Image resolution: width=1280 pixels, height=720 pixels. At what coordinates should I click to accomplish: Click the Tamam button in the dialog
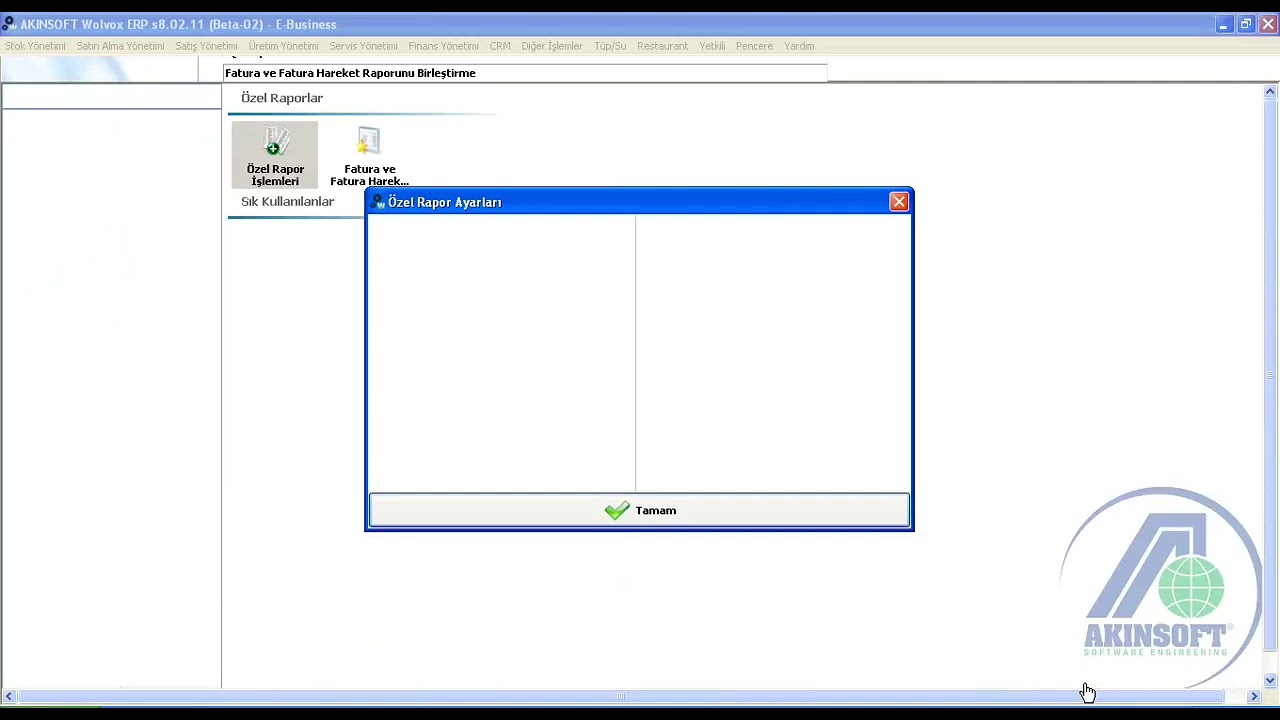[639, 510]
